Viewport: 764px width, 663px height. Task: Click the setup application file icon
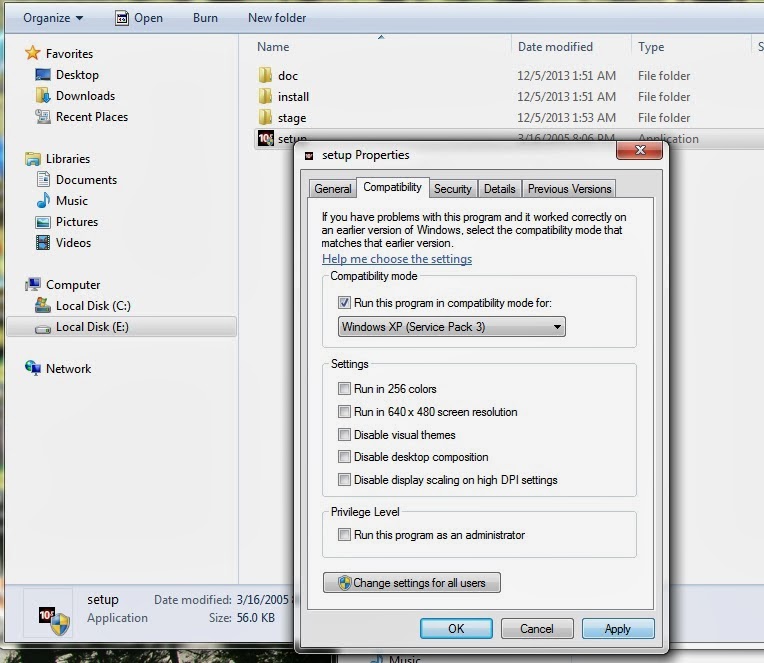[x=266, y=138]
